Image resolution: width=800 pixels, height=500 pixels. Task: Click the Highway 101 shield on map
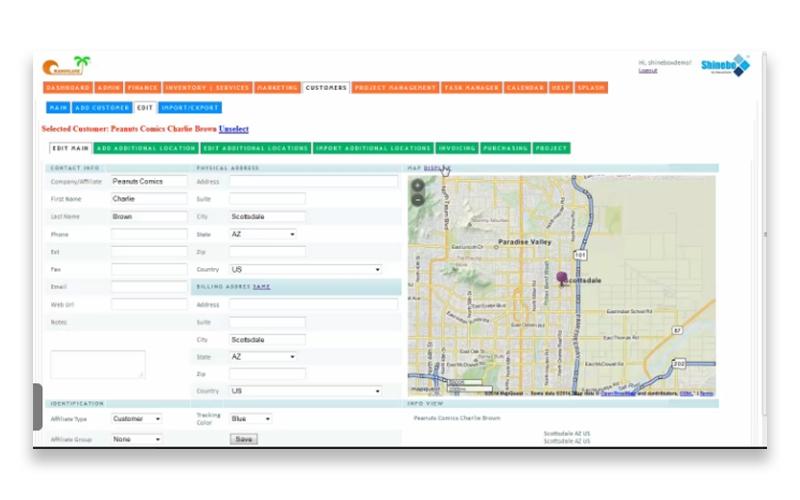(580, 255)
